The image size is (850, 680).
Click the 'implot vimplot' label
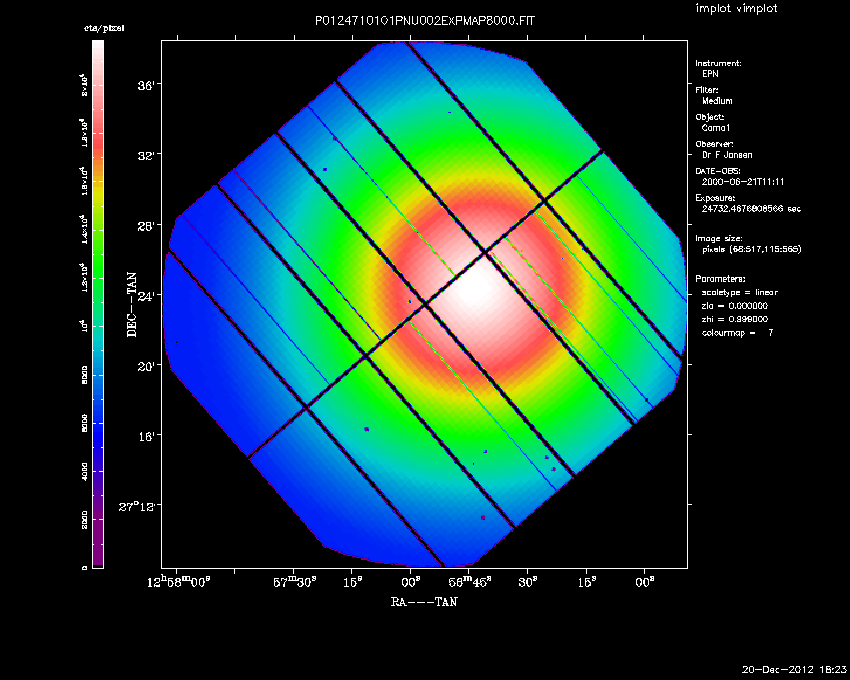pos(736,9)
